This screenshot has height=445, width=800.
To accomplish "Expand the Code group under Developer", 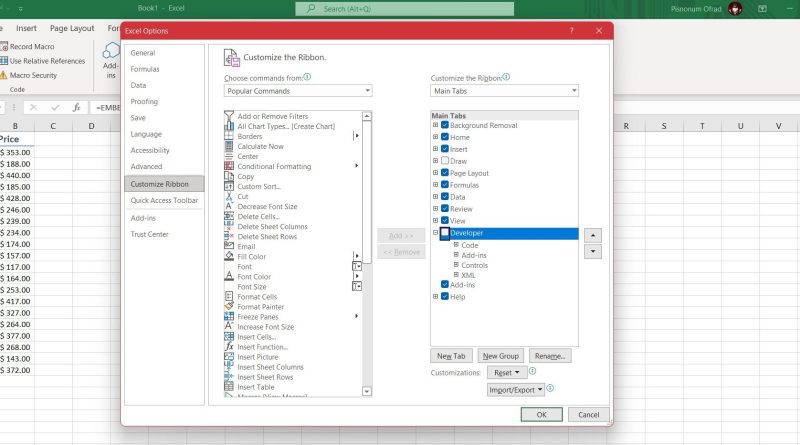I will (x=456, y=245).
